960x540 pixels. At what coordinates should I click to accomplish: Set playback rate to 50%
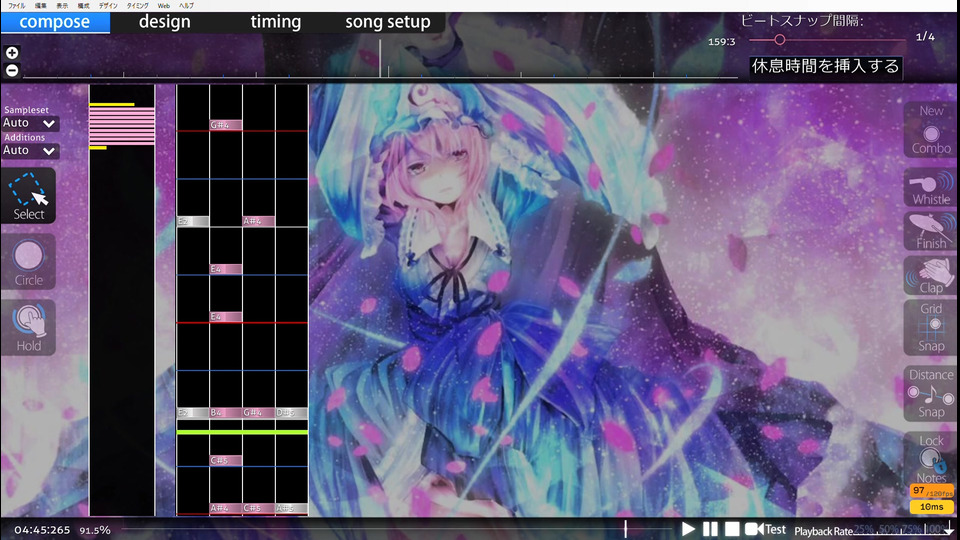[x=888, y=529]
